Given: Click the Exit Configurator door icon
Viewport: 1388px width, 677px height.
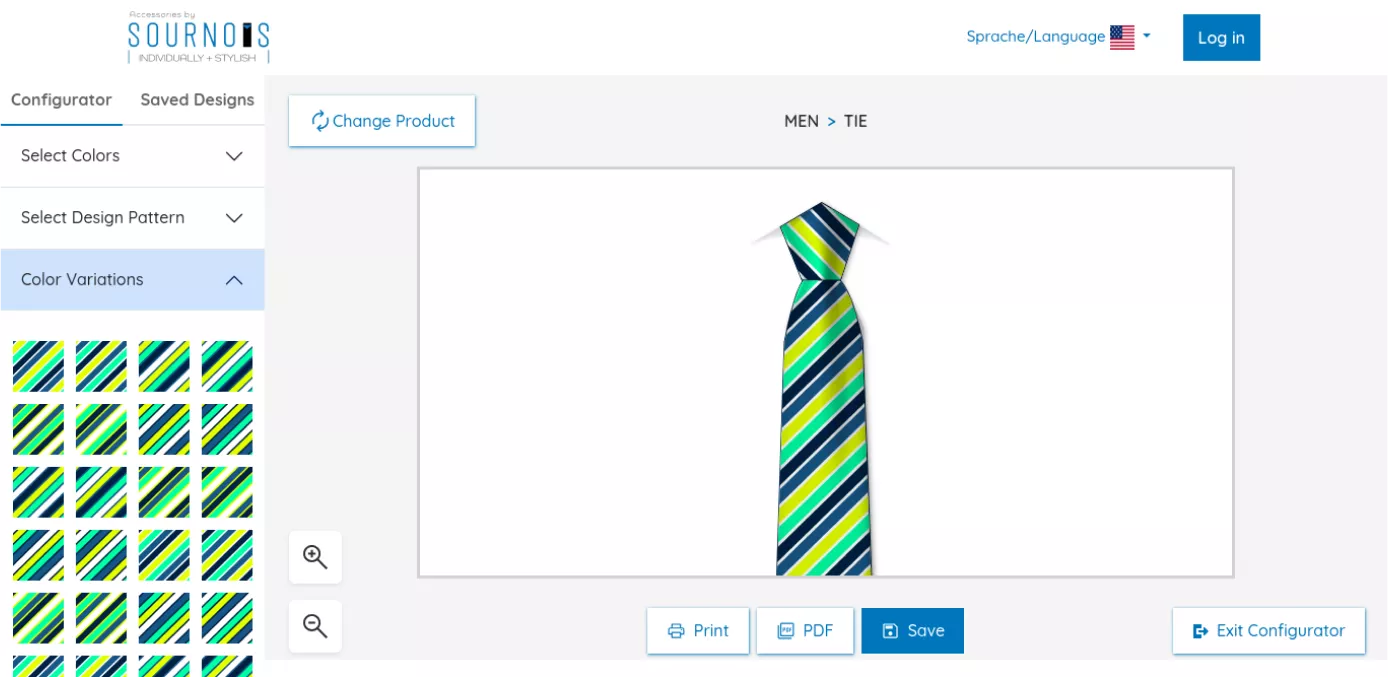Looking at the screenshot, I should click(x=1201, y=631).
